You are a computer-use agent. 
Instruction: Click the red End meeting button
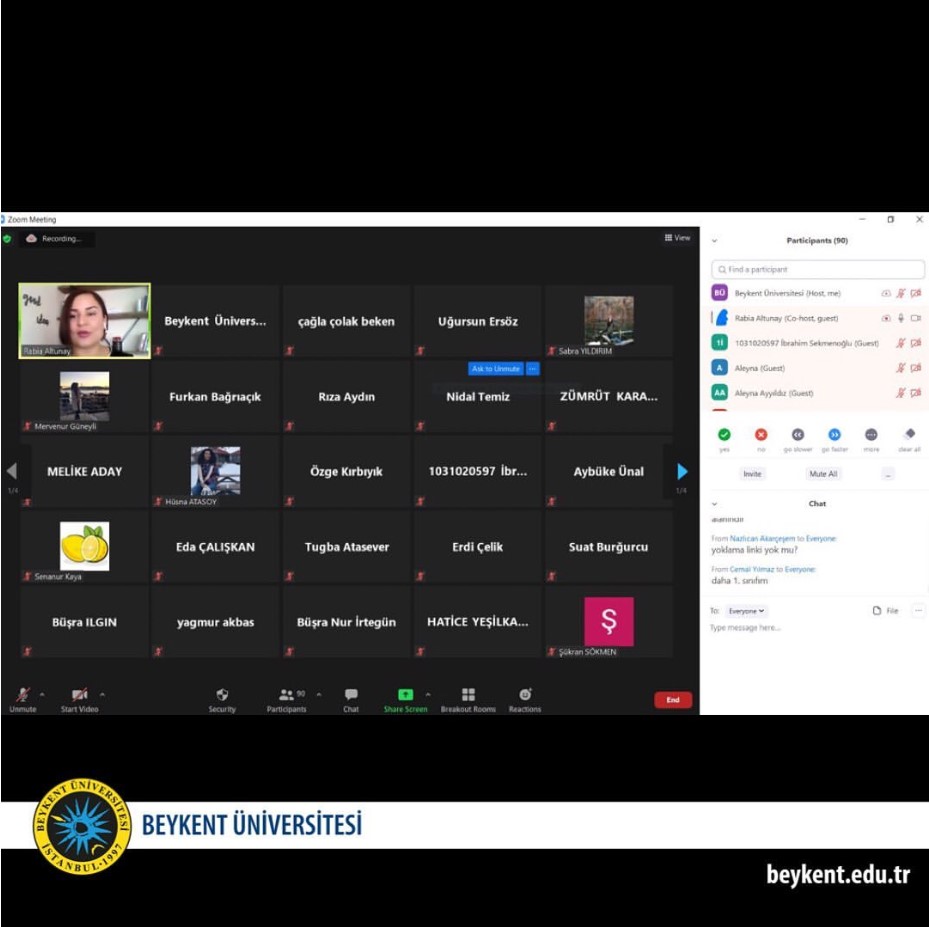pos(673,700)
